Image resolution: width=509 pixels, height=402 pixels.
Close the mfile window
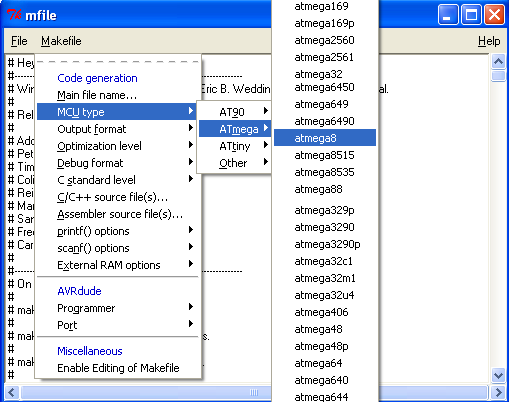tap(494, 15)
